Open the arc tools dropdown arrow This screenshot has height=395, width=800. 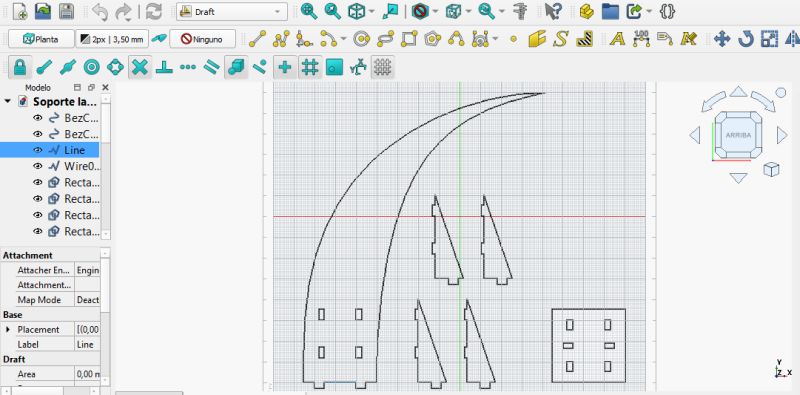click(344, 39)
